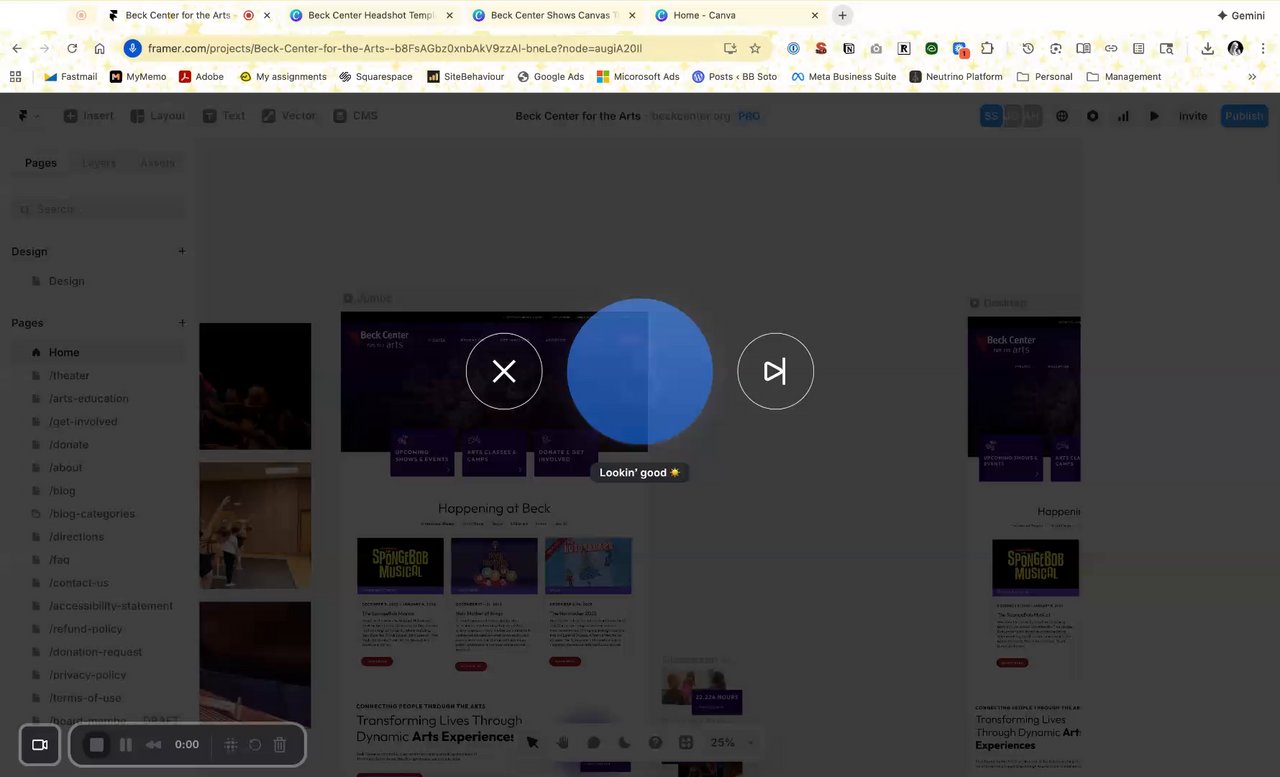Click the drag-handle grid icon on recorder
Screen dimensions: 1280x777
point(230,744)
